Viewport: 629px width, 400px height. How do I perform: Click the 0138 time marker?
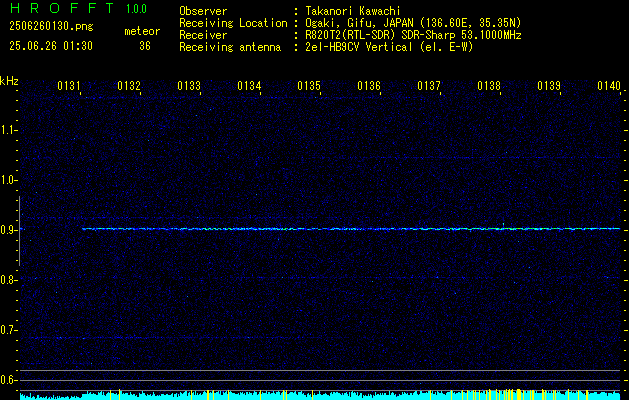(489, 86)
